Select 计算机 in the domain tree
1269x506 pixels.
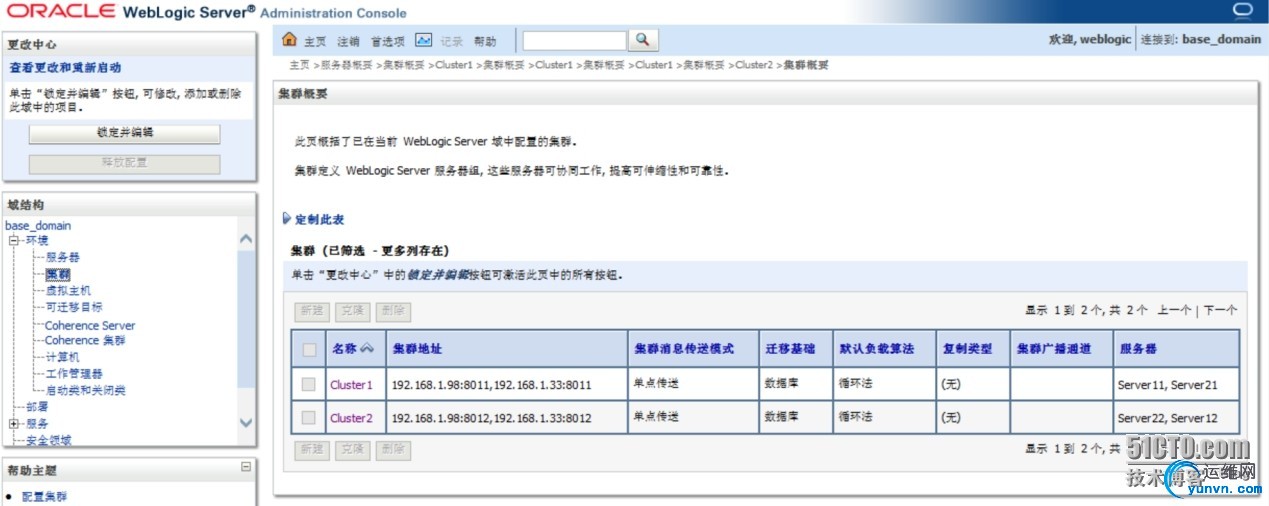pos(62,357)
